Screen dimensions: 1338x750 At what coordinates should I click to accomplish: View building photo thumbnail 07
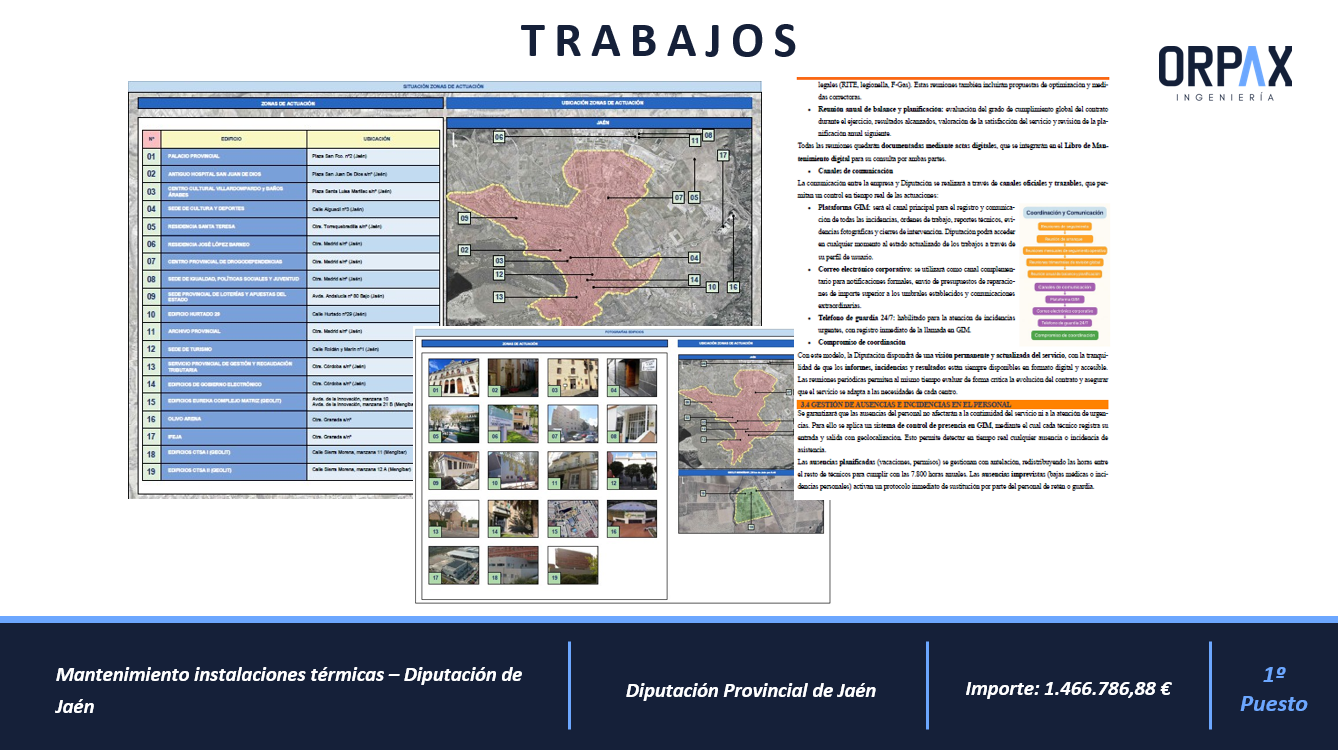[x=573, y=423]
